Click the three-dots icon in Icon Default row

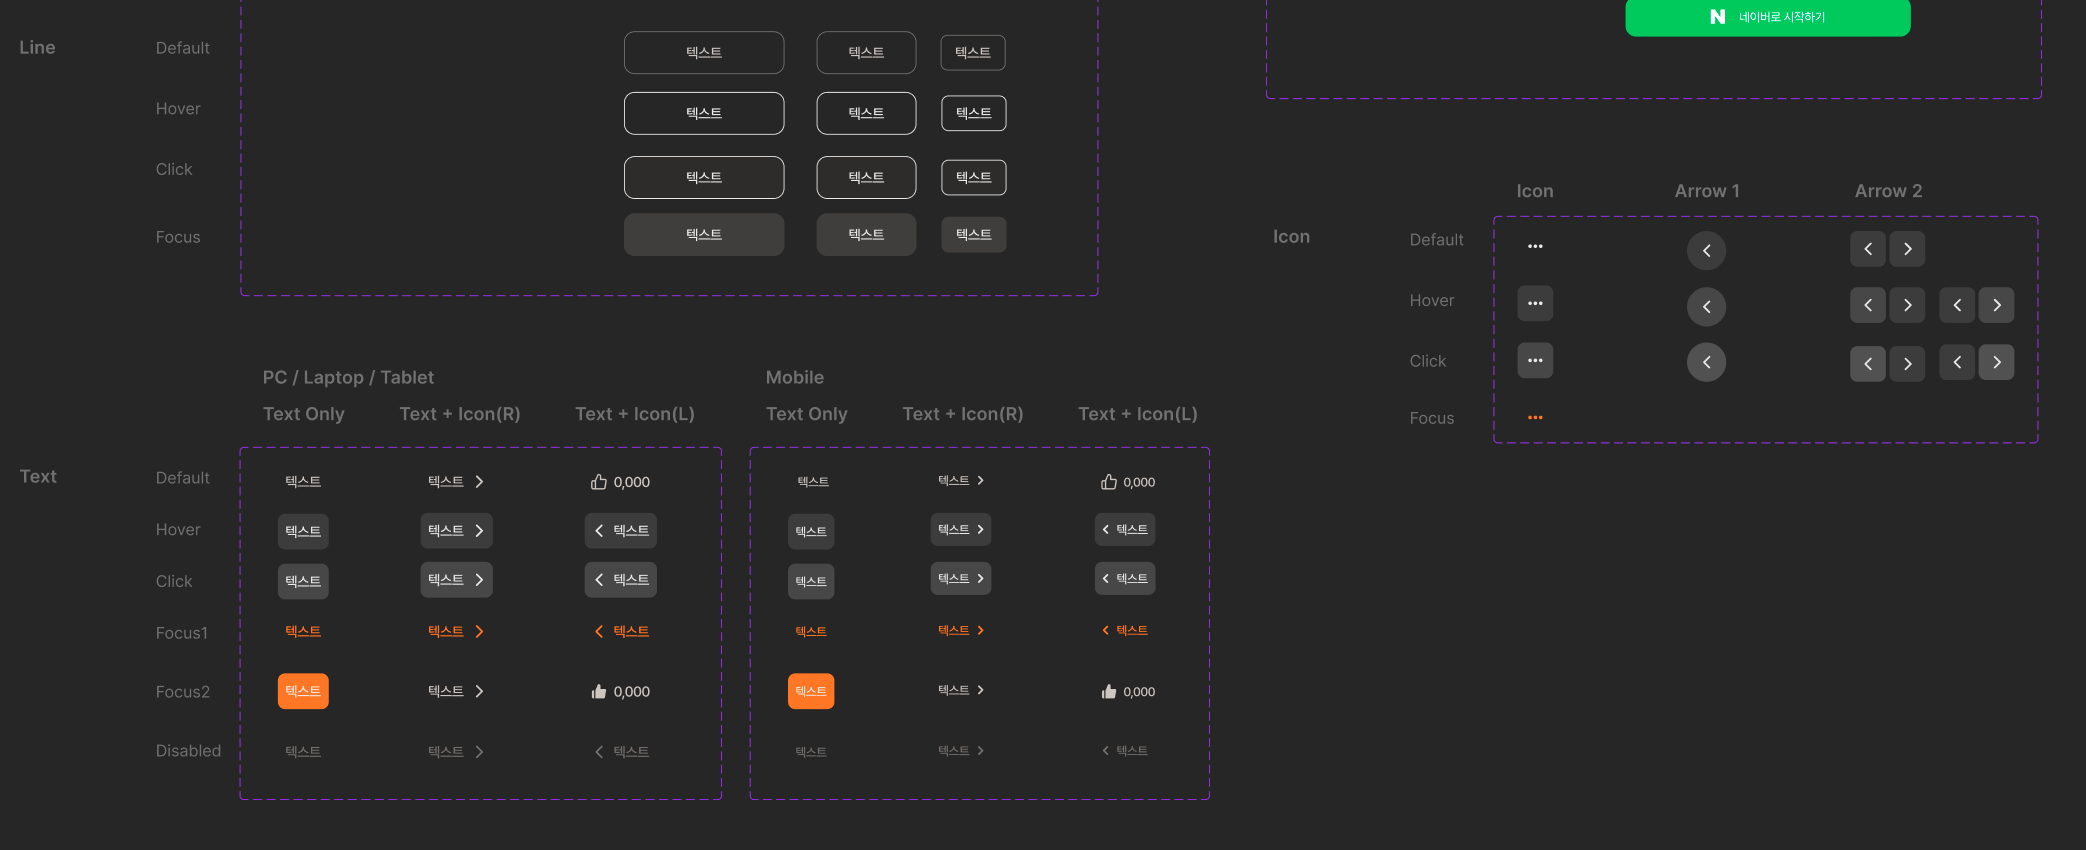pyautogui.click(x=1535, y=246)
